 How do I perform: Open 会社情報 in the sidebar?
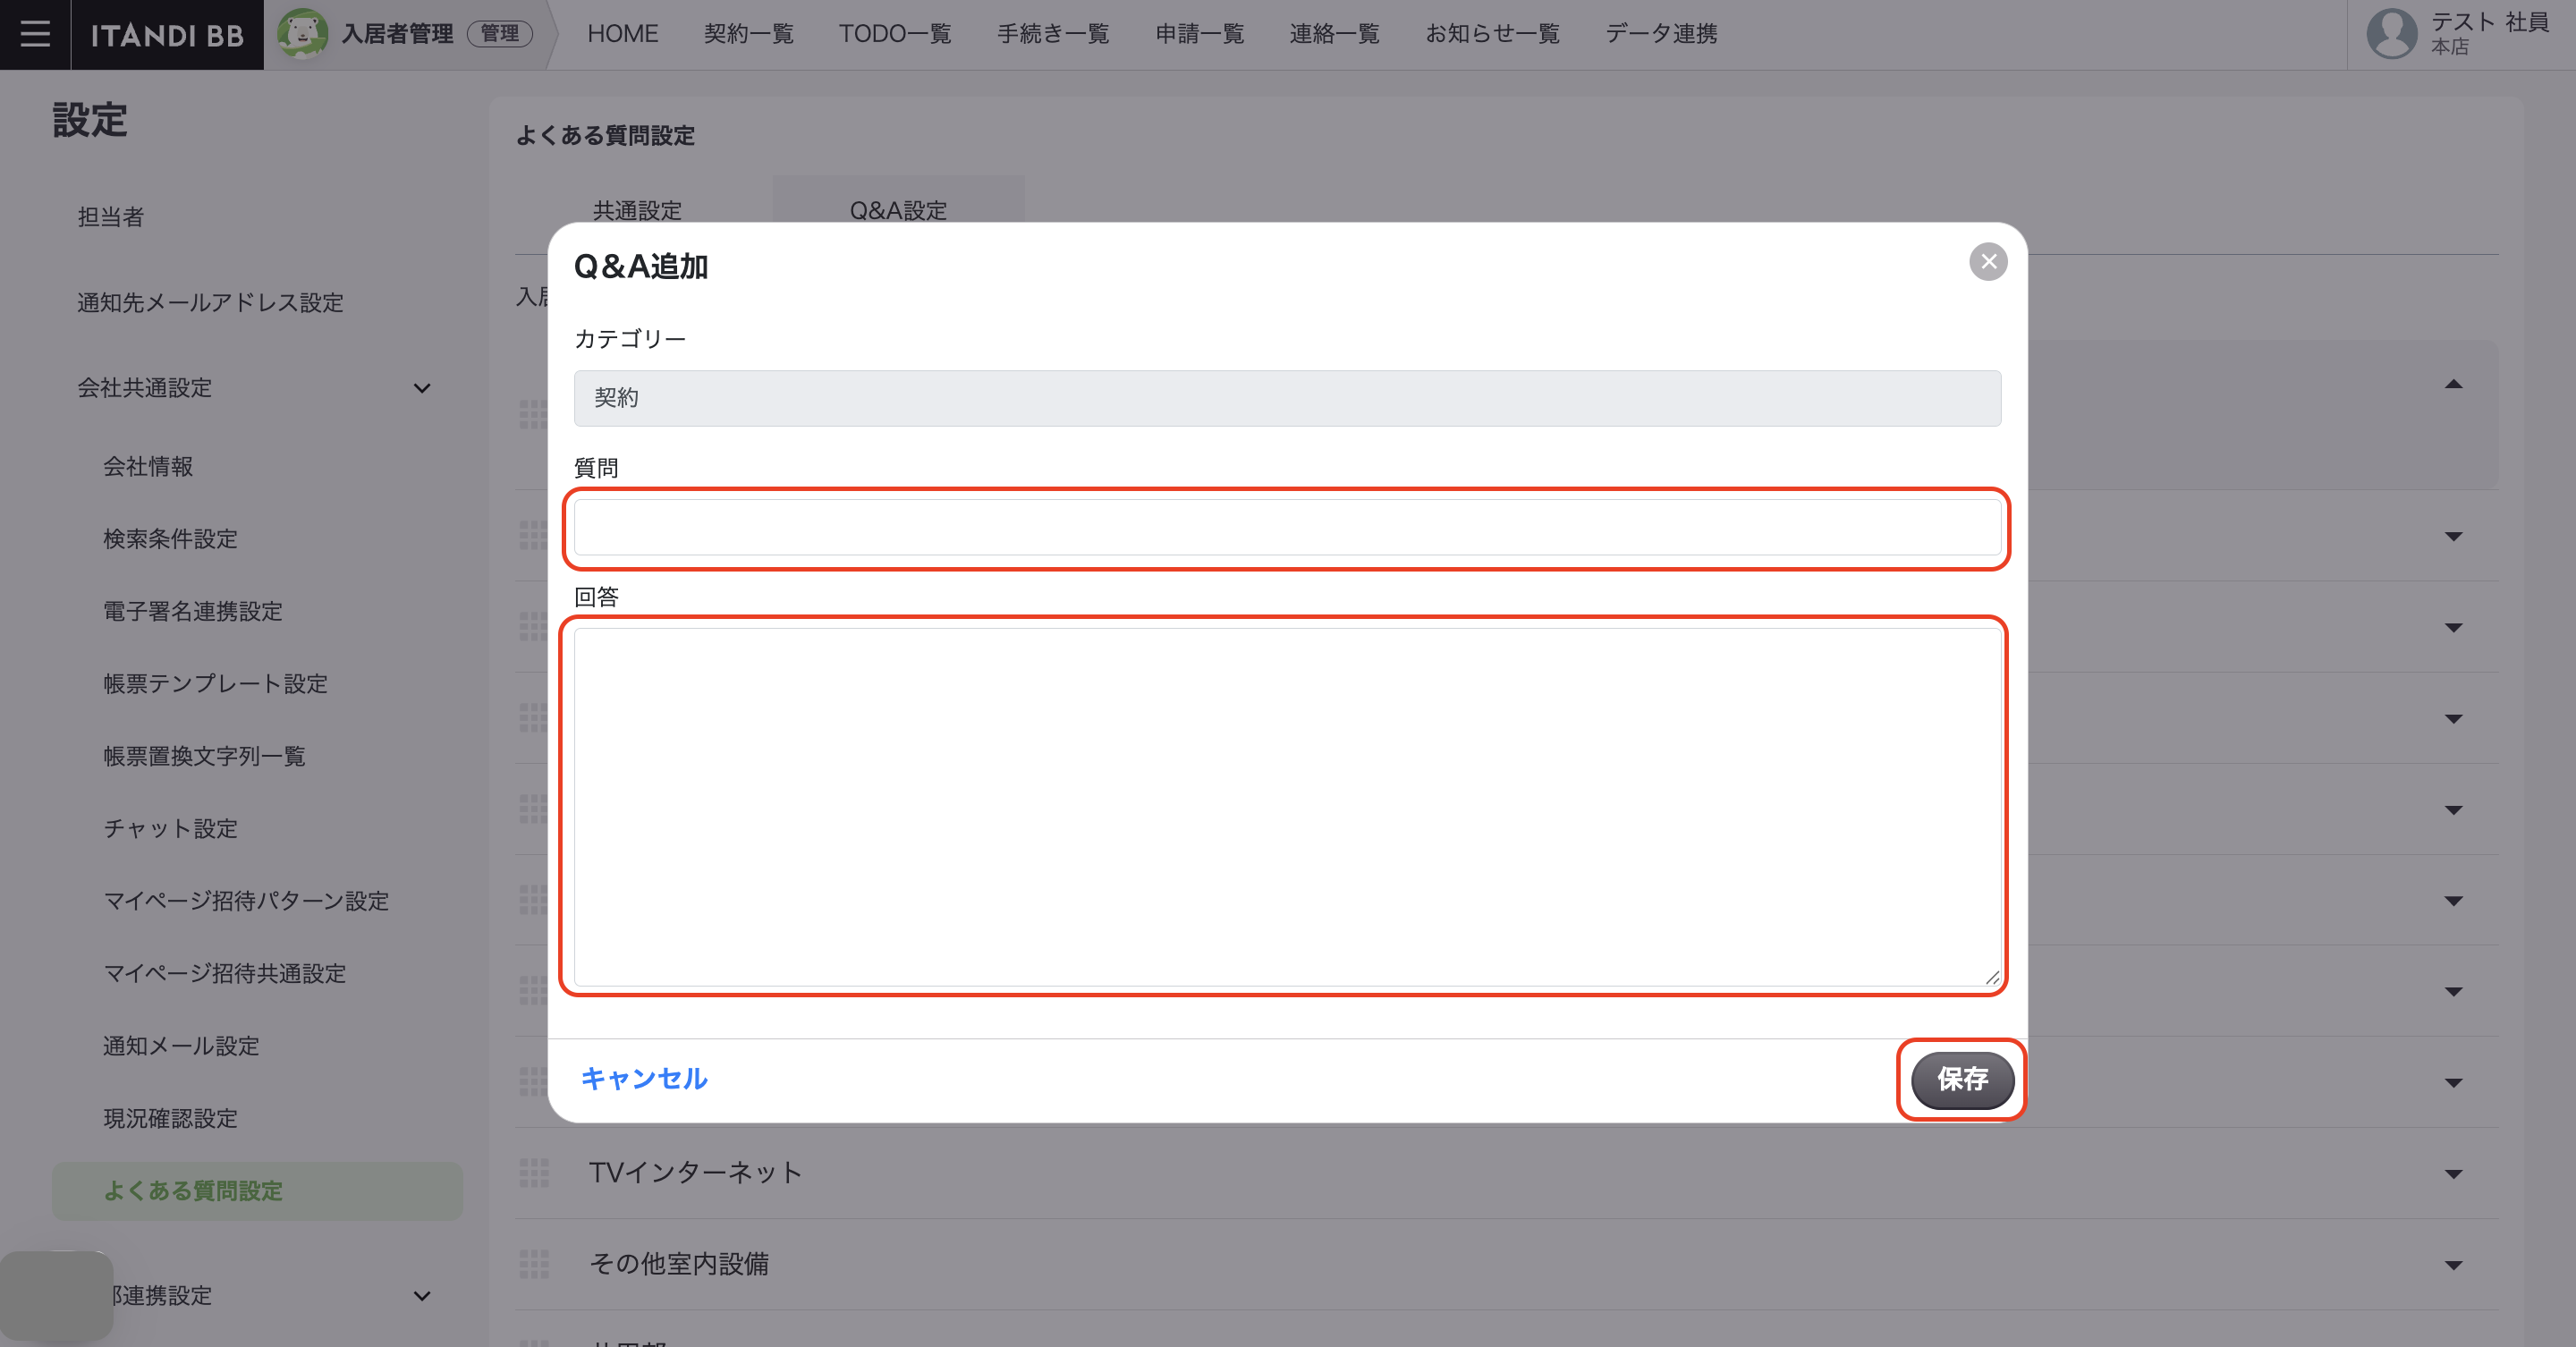pyautogui.click(x=148, y=466)
